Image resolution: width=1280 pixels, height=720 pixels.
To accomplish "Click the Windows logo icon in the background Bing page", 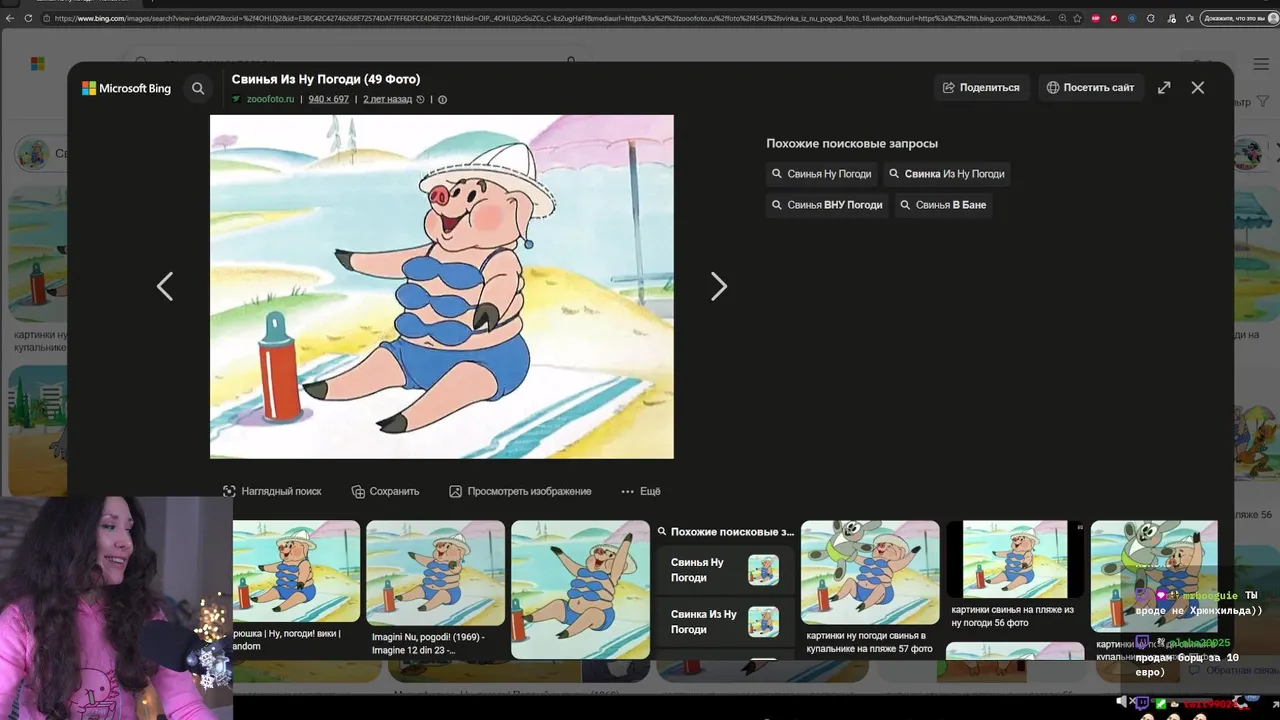I will click(x=37, y=64).
